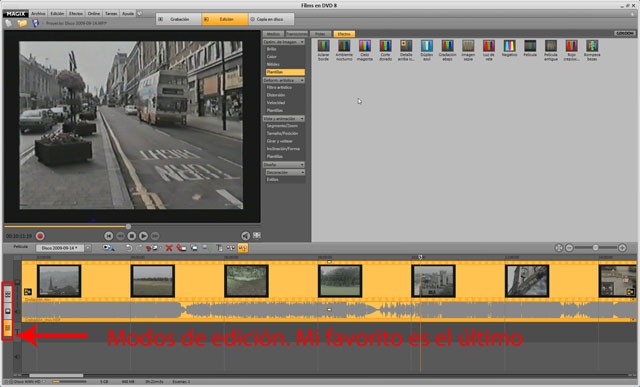
Task: Expand the Optim. de imagen section
Action: click(x=284, y=42)
